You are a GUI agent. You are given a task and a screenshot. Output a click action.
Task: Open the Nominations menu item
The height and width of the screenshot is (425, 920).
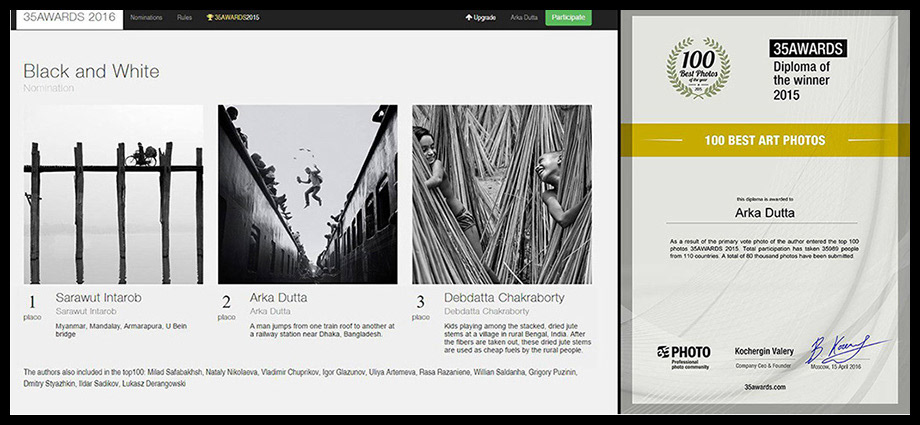click(146, 18)
